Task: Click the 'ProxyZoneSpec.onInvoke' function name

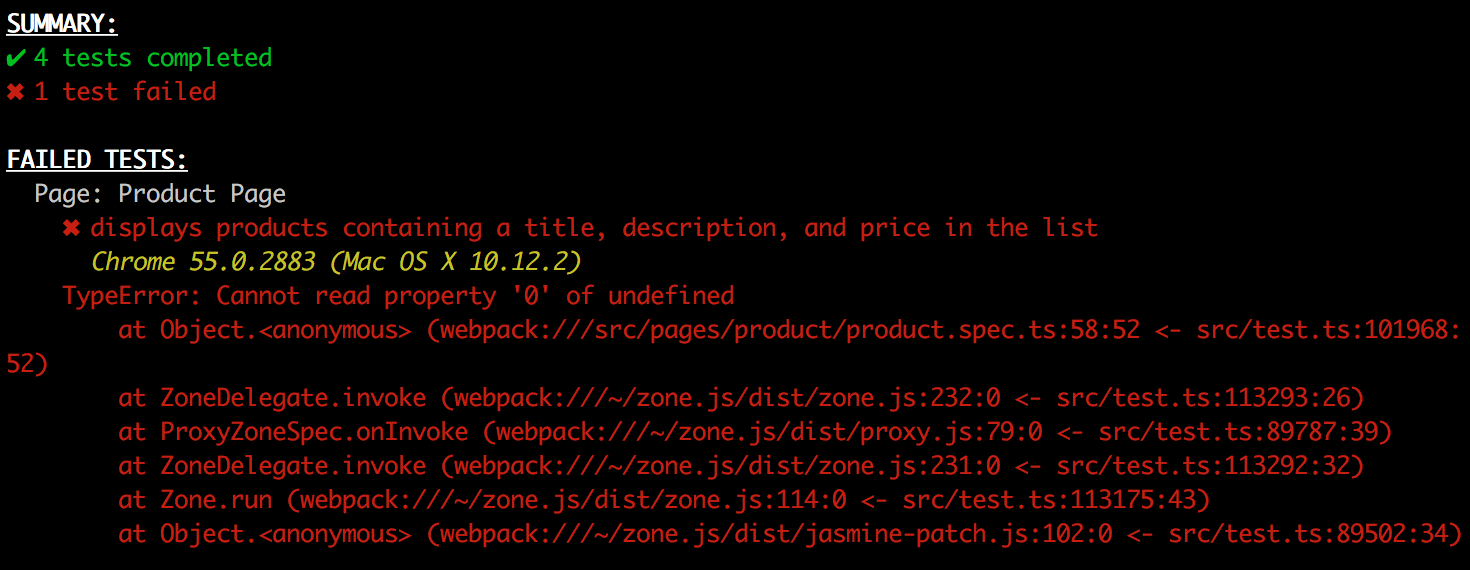Action: (314, 432)
